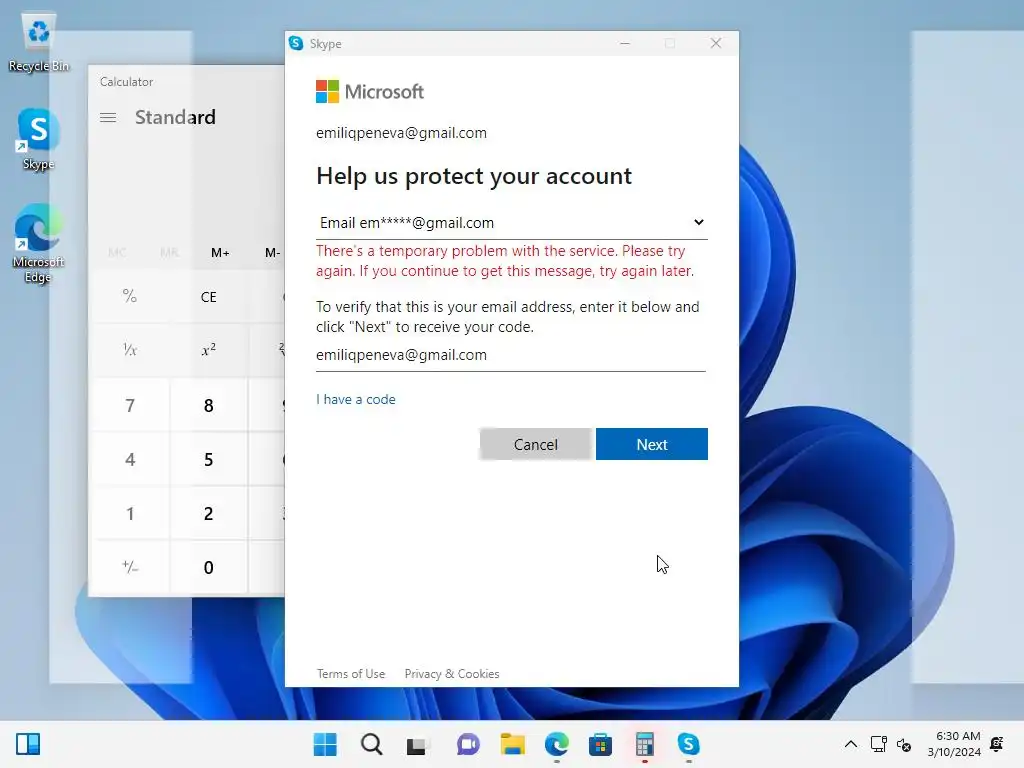
Task: Cancel the account protection dialog
Action: 536,444
